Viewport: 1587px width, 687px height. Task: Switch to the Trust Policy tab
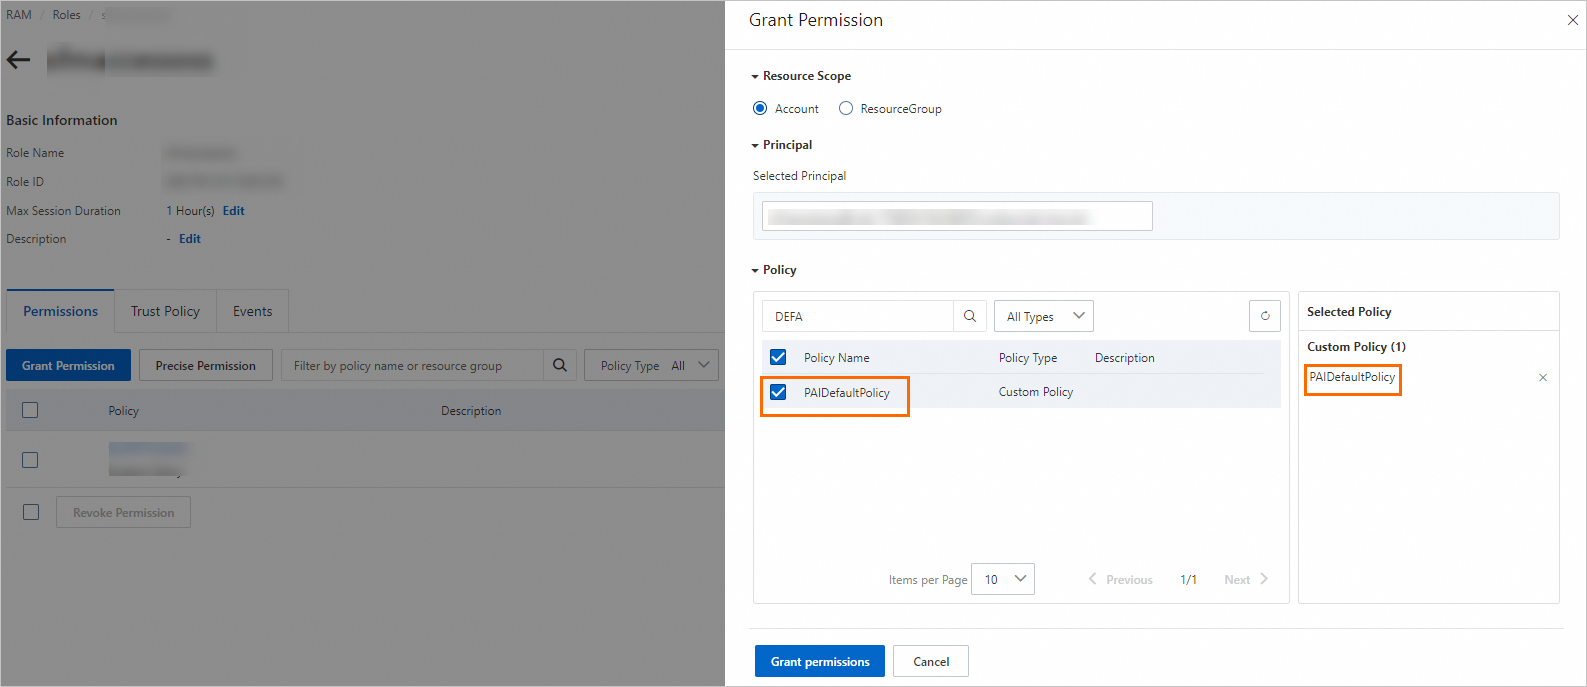click(x=165, y=311)
